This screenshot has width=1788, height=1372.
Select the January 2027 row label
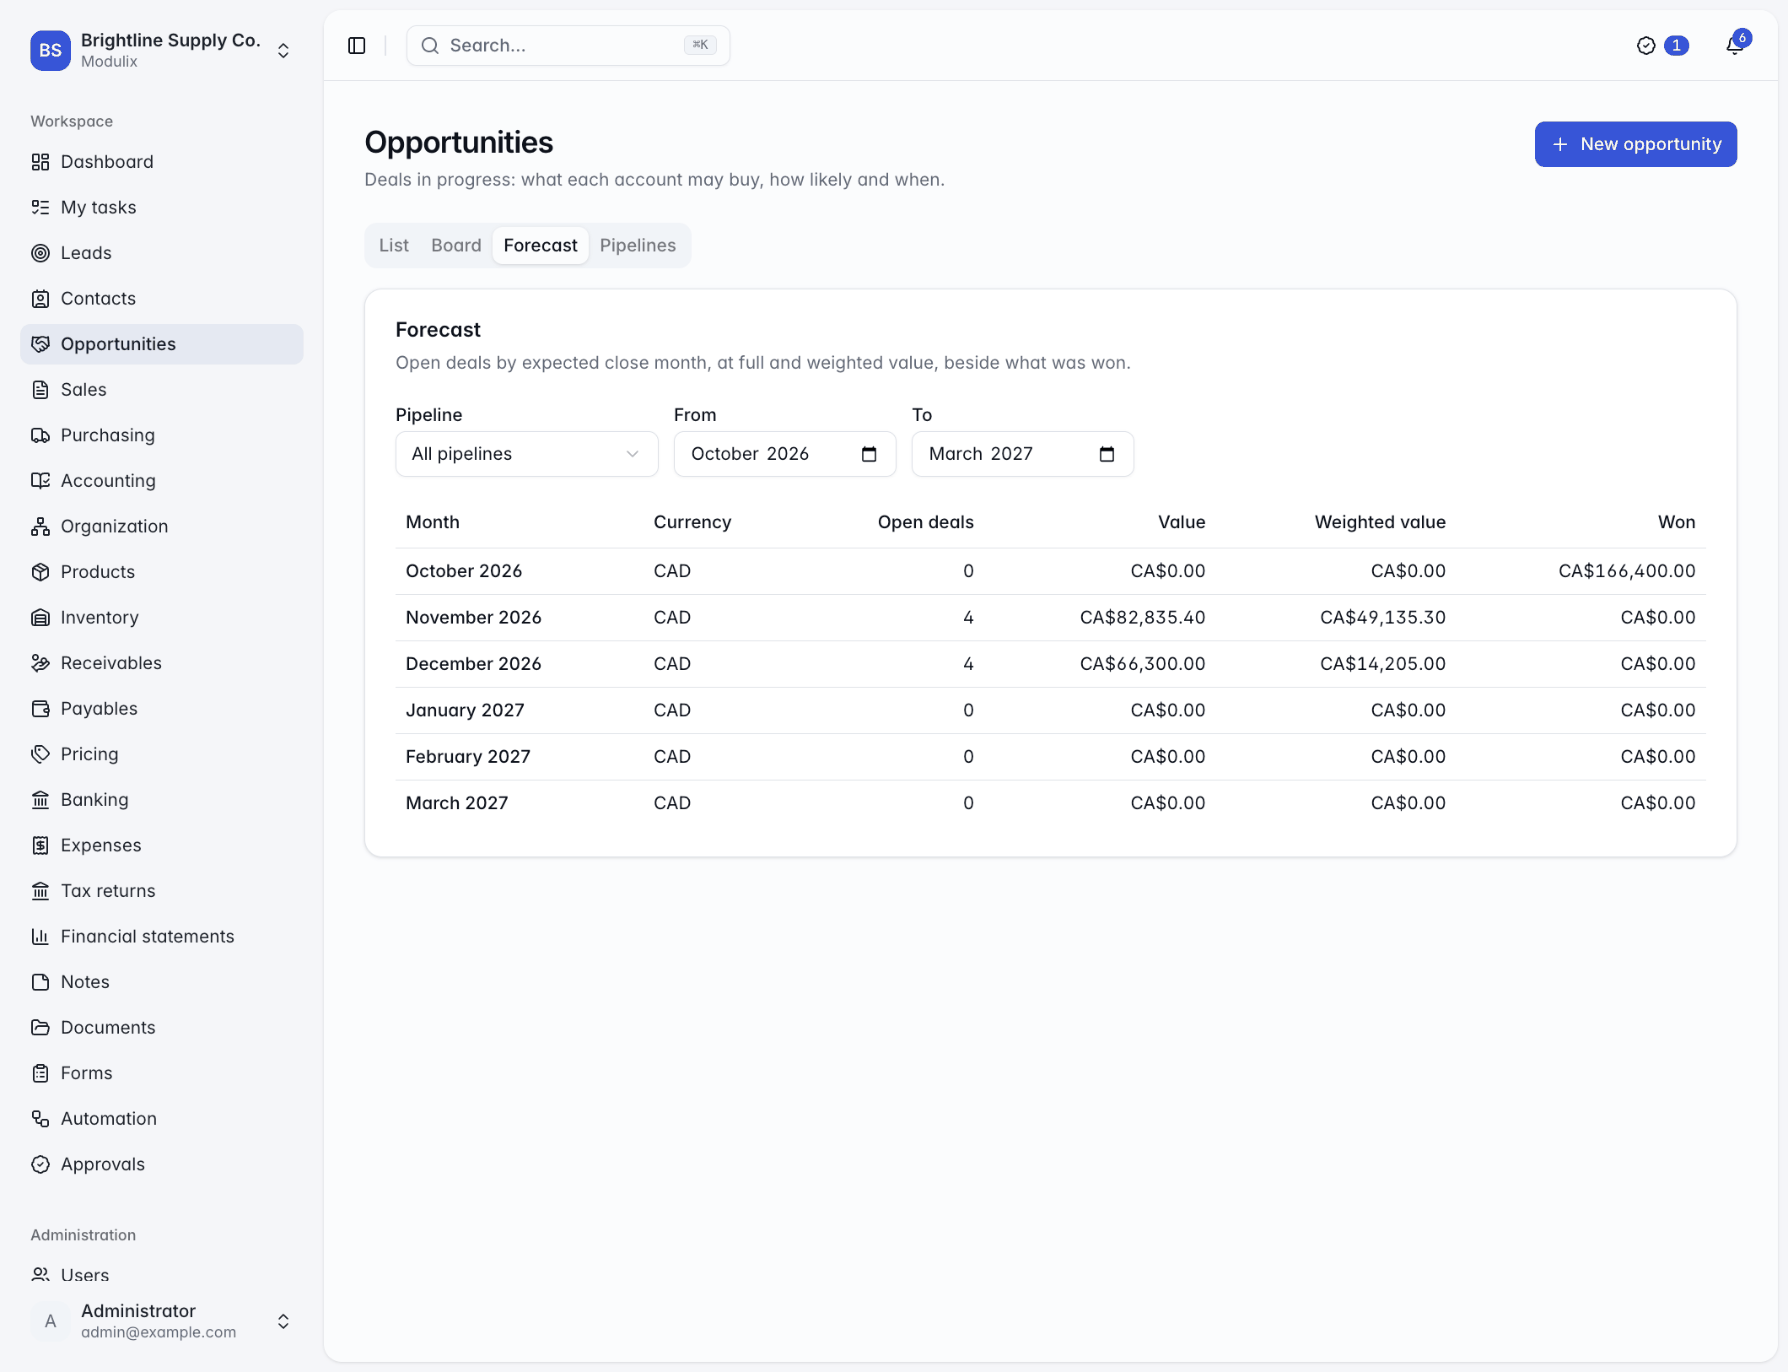(465, 710)
